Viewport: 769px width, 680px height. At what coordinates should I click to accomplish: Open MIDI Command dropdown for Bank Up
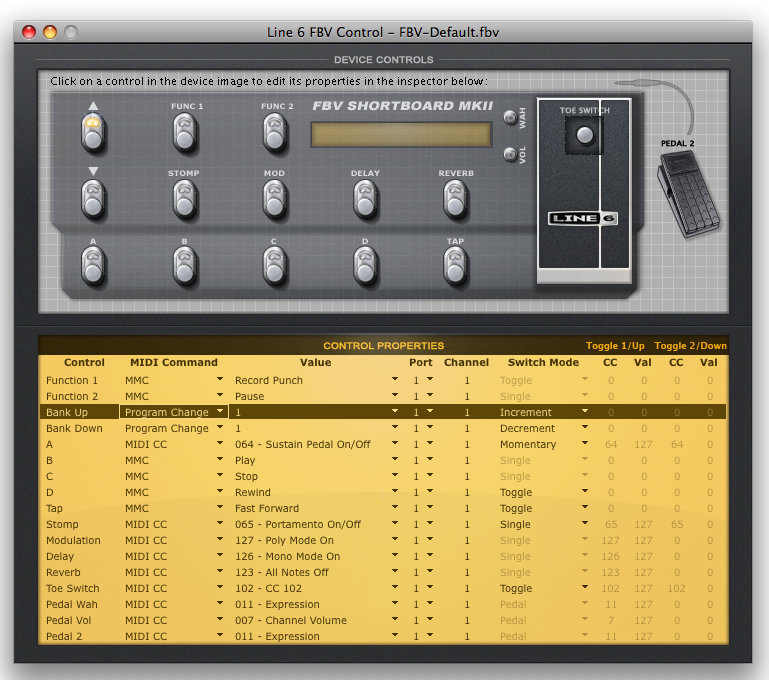point(220,411)
